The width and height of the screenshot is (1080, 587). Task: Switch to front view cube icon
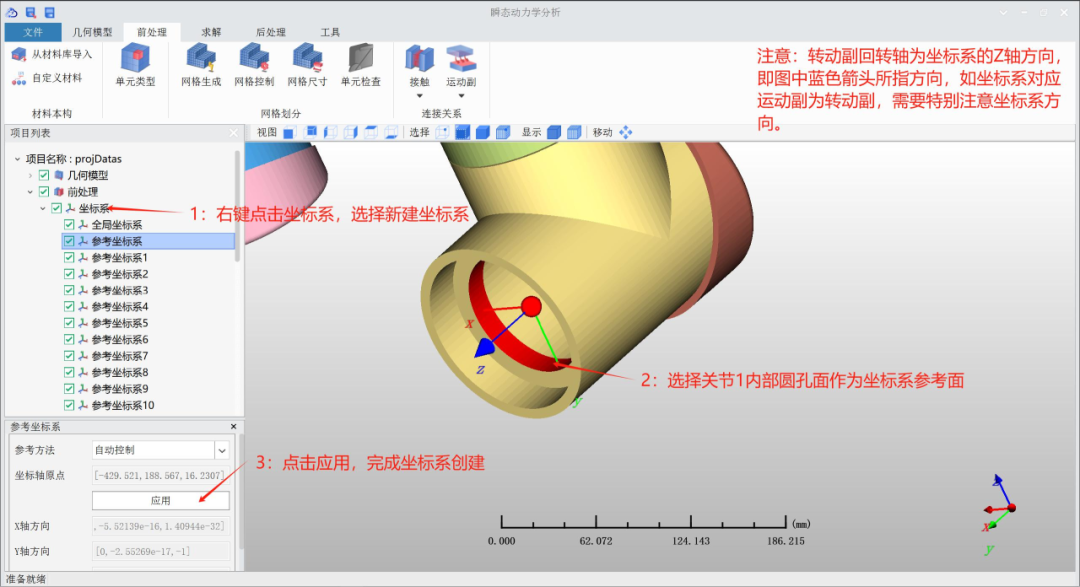click(289, 132)
